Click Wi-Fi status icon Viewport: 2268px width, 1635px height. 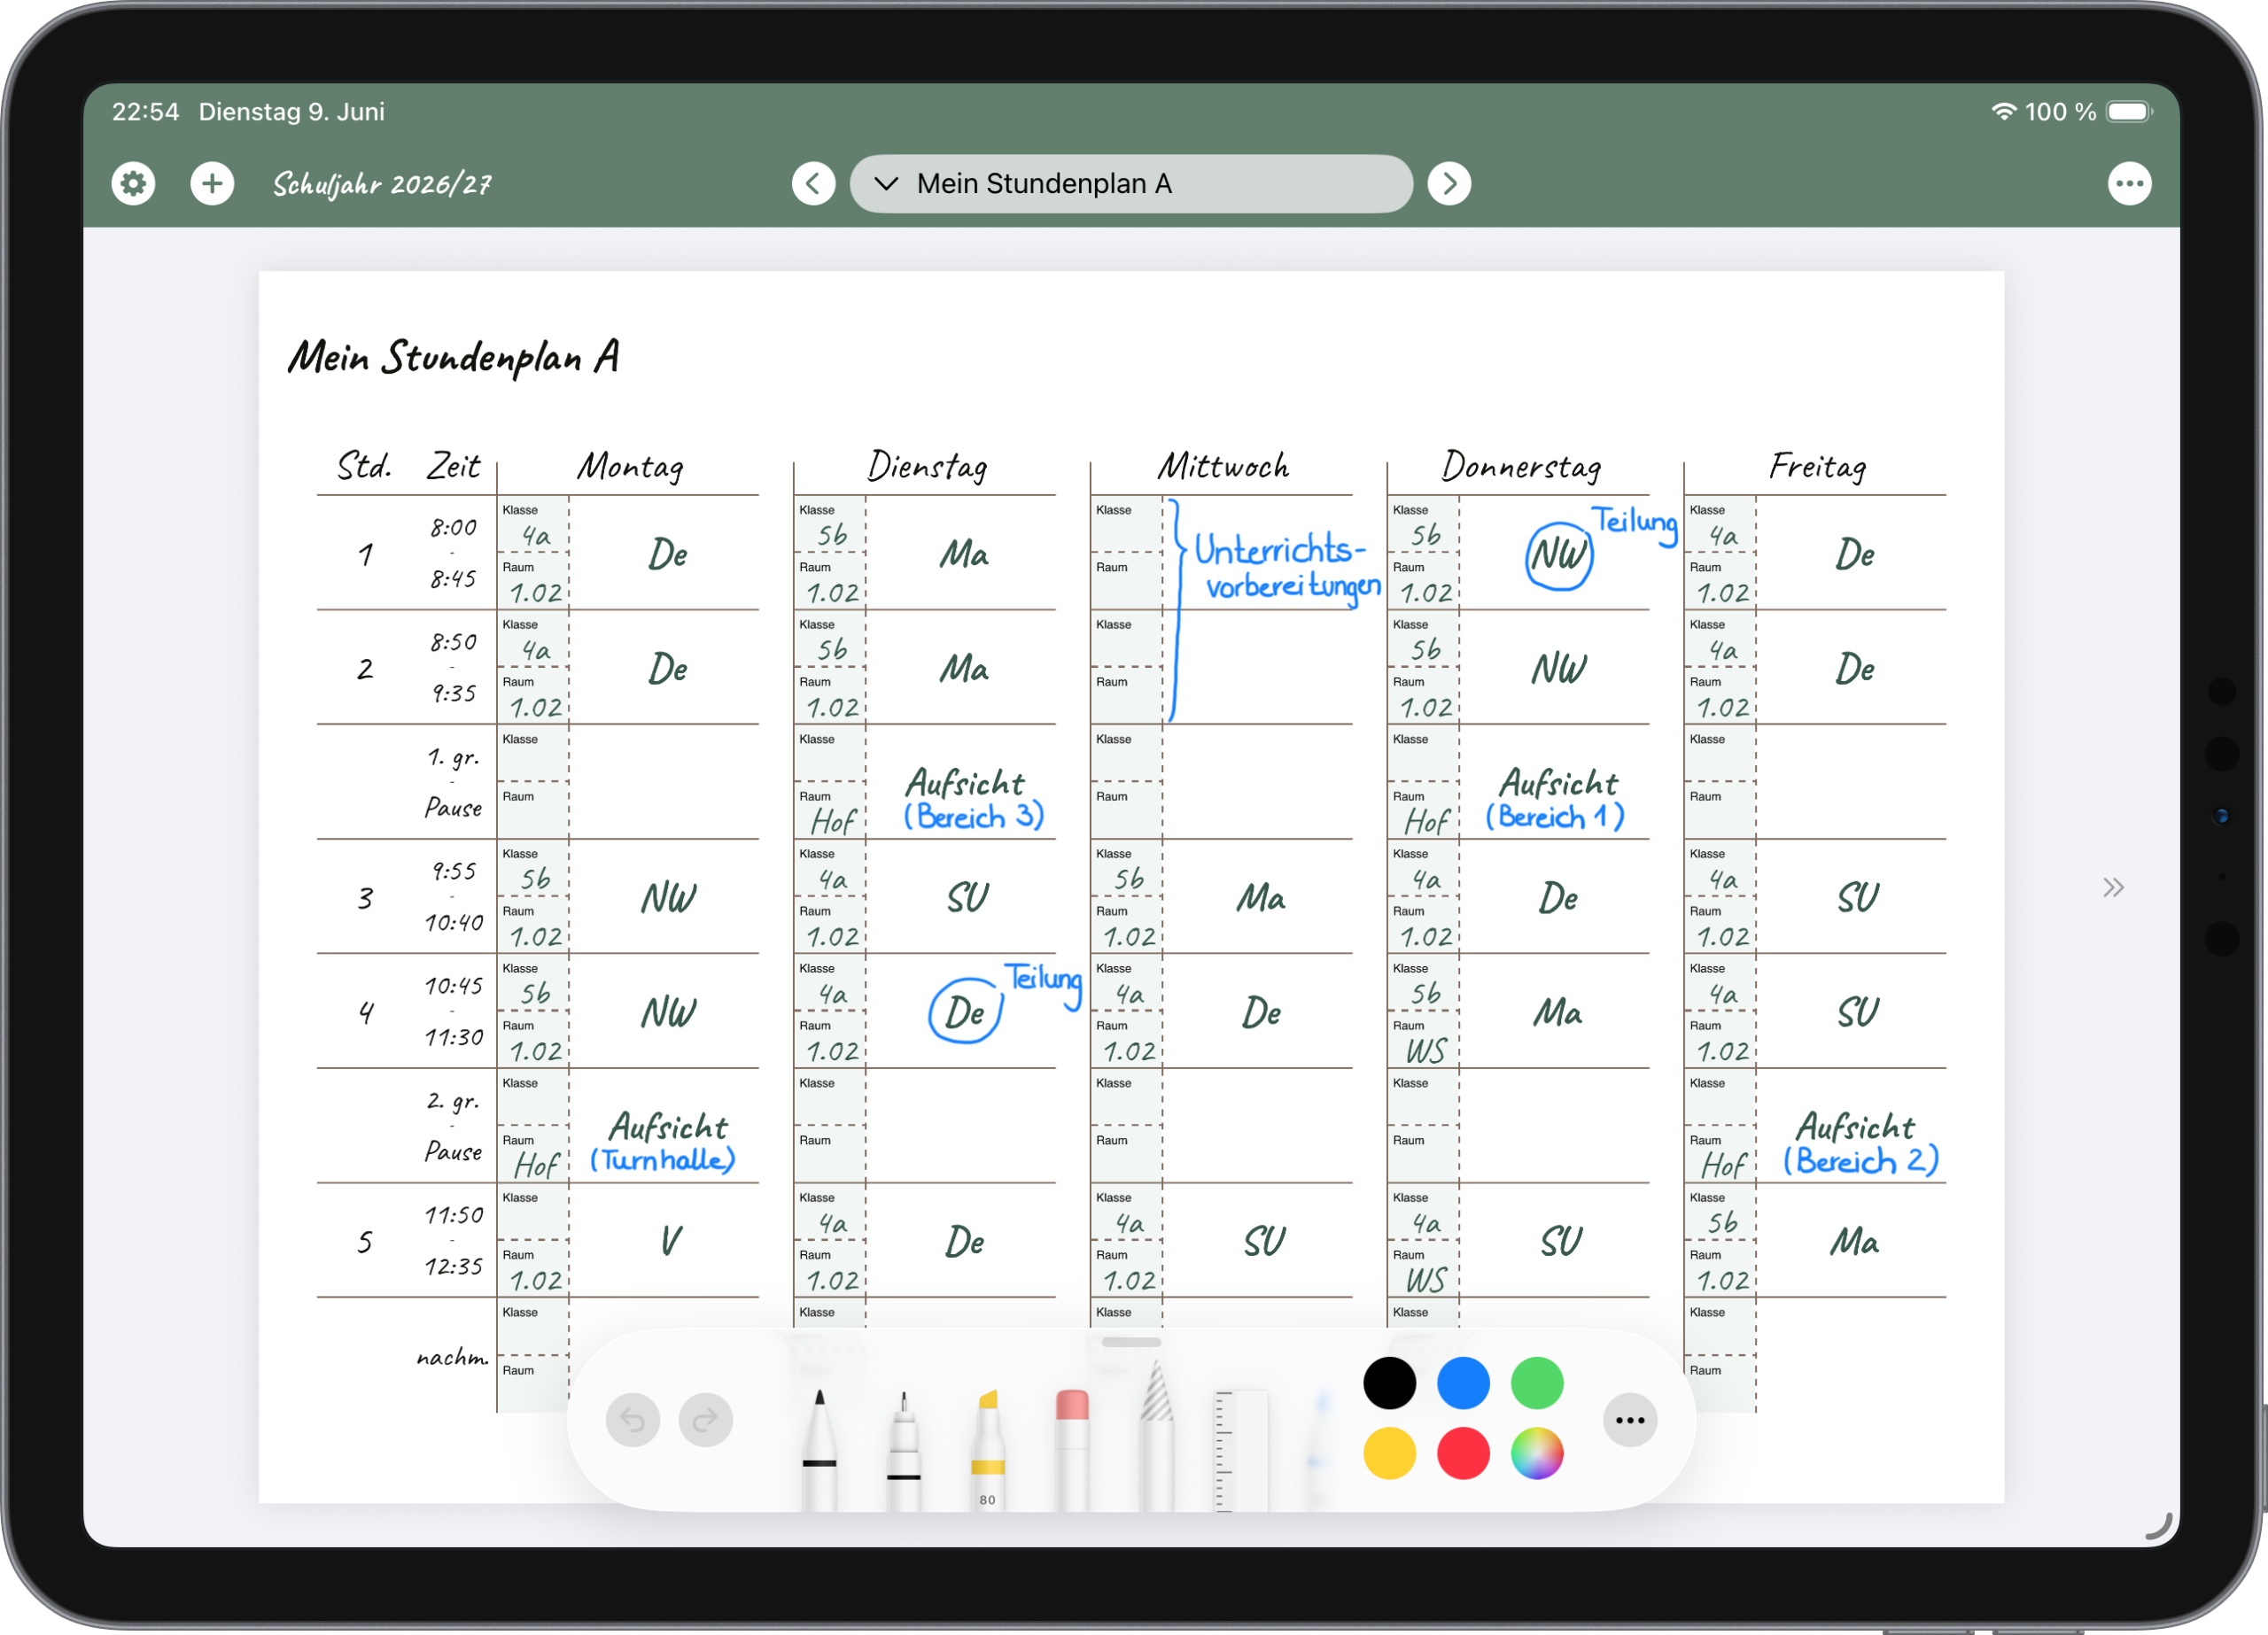pyautogui.click(x=2003, y=112)
